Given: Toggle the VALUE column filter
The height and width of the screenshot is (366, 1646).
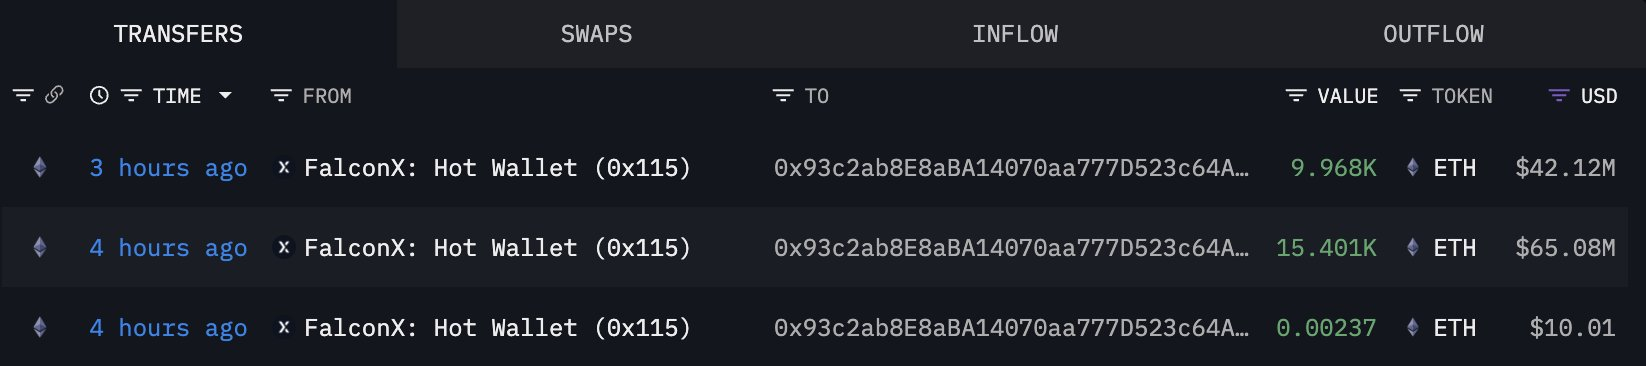Looking at the screenshot, I should click(1296, 96).
